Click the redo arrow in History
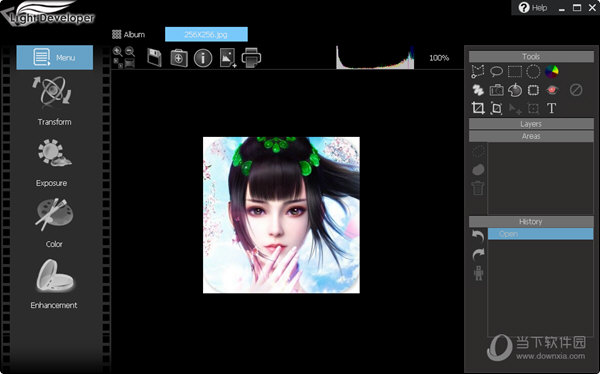Image resolution: width=600 pixels, height=374 pixels. [x=478, y=254]
